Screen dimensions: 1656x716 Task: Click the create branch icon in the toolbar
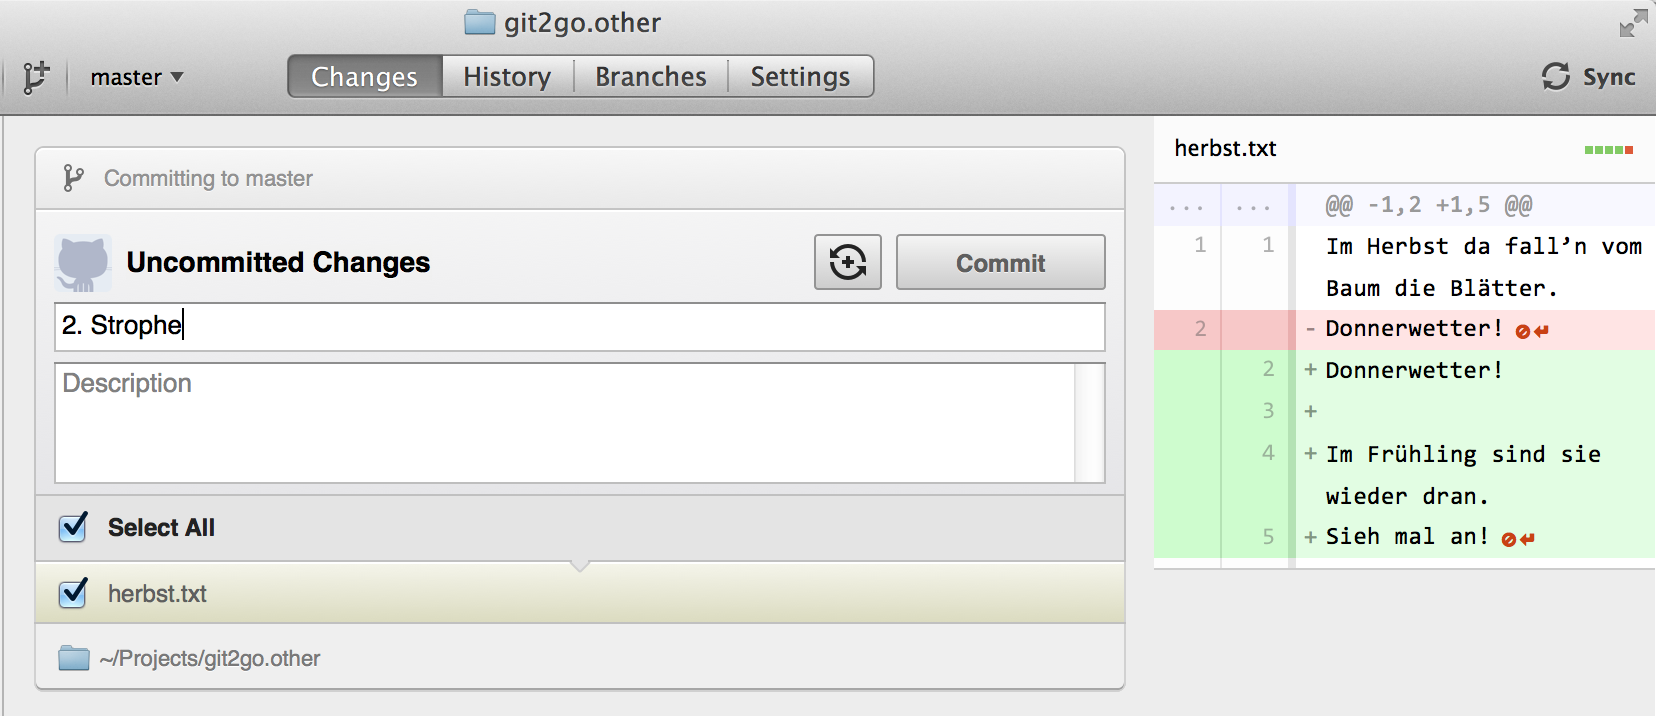click(x=36, y=77)
